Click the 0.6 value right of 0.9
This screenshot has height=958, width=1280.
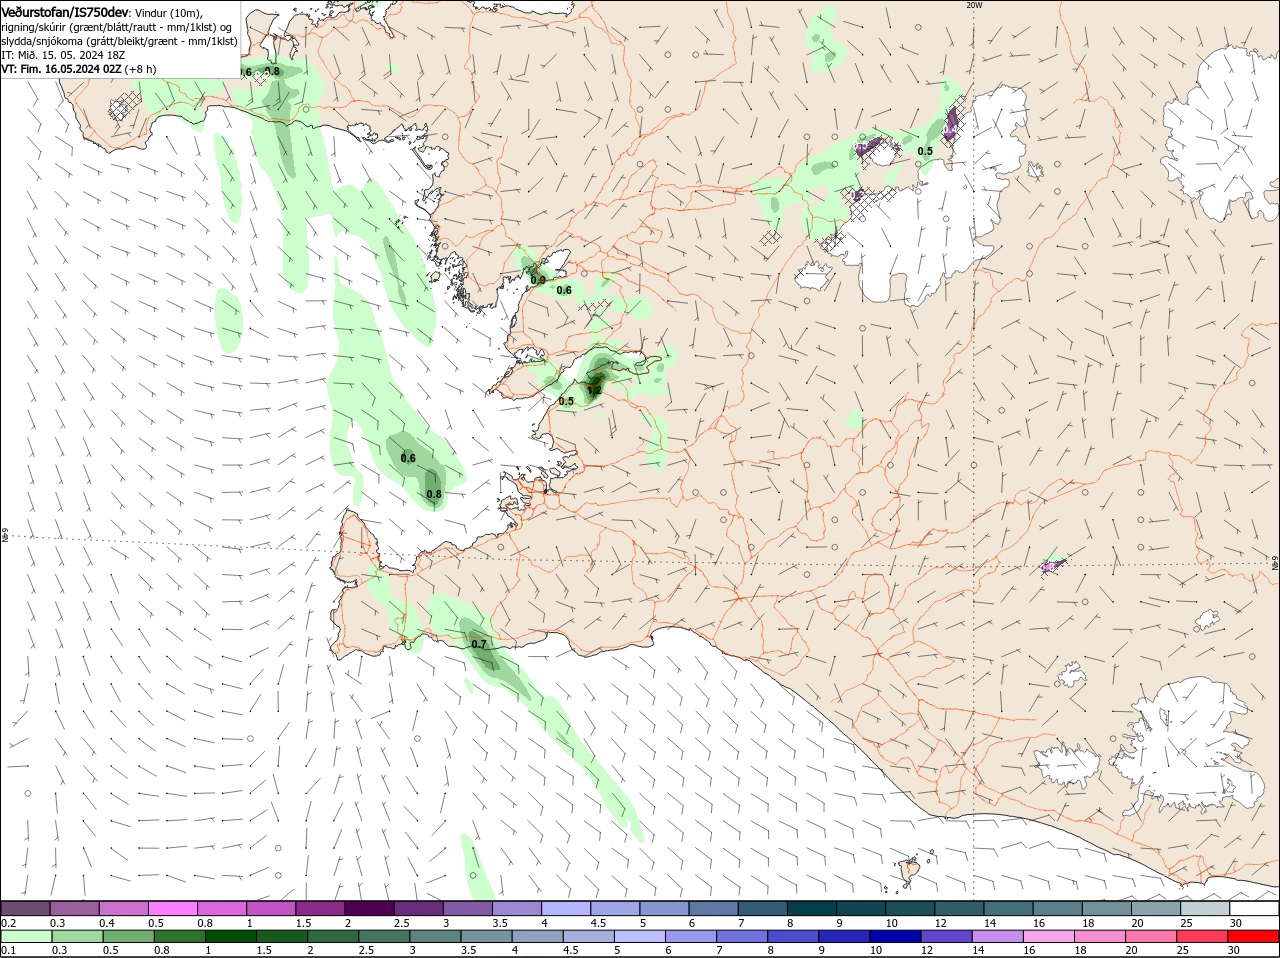click(x=564, y=290)
